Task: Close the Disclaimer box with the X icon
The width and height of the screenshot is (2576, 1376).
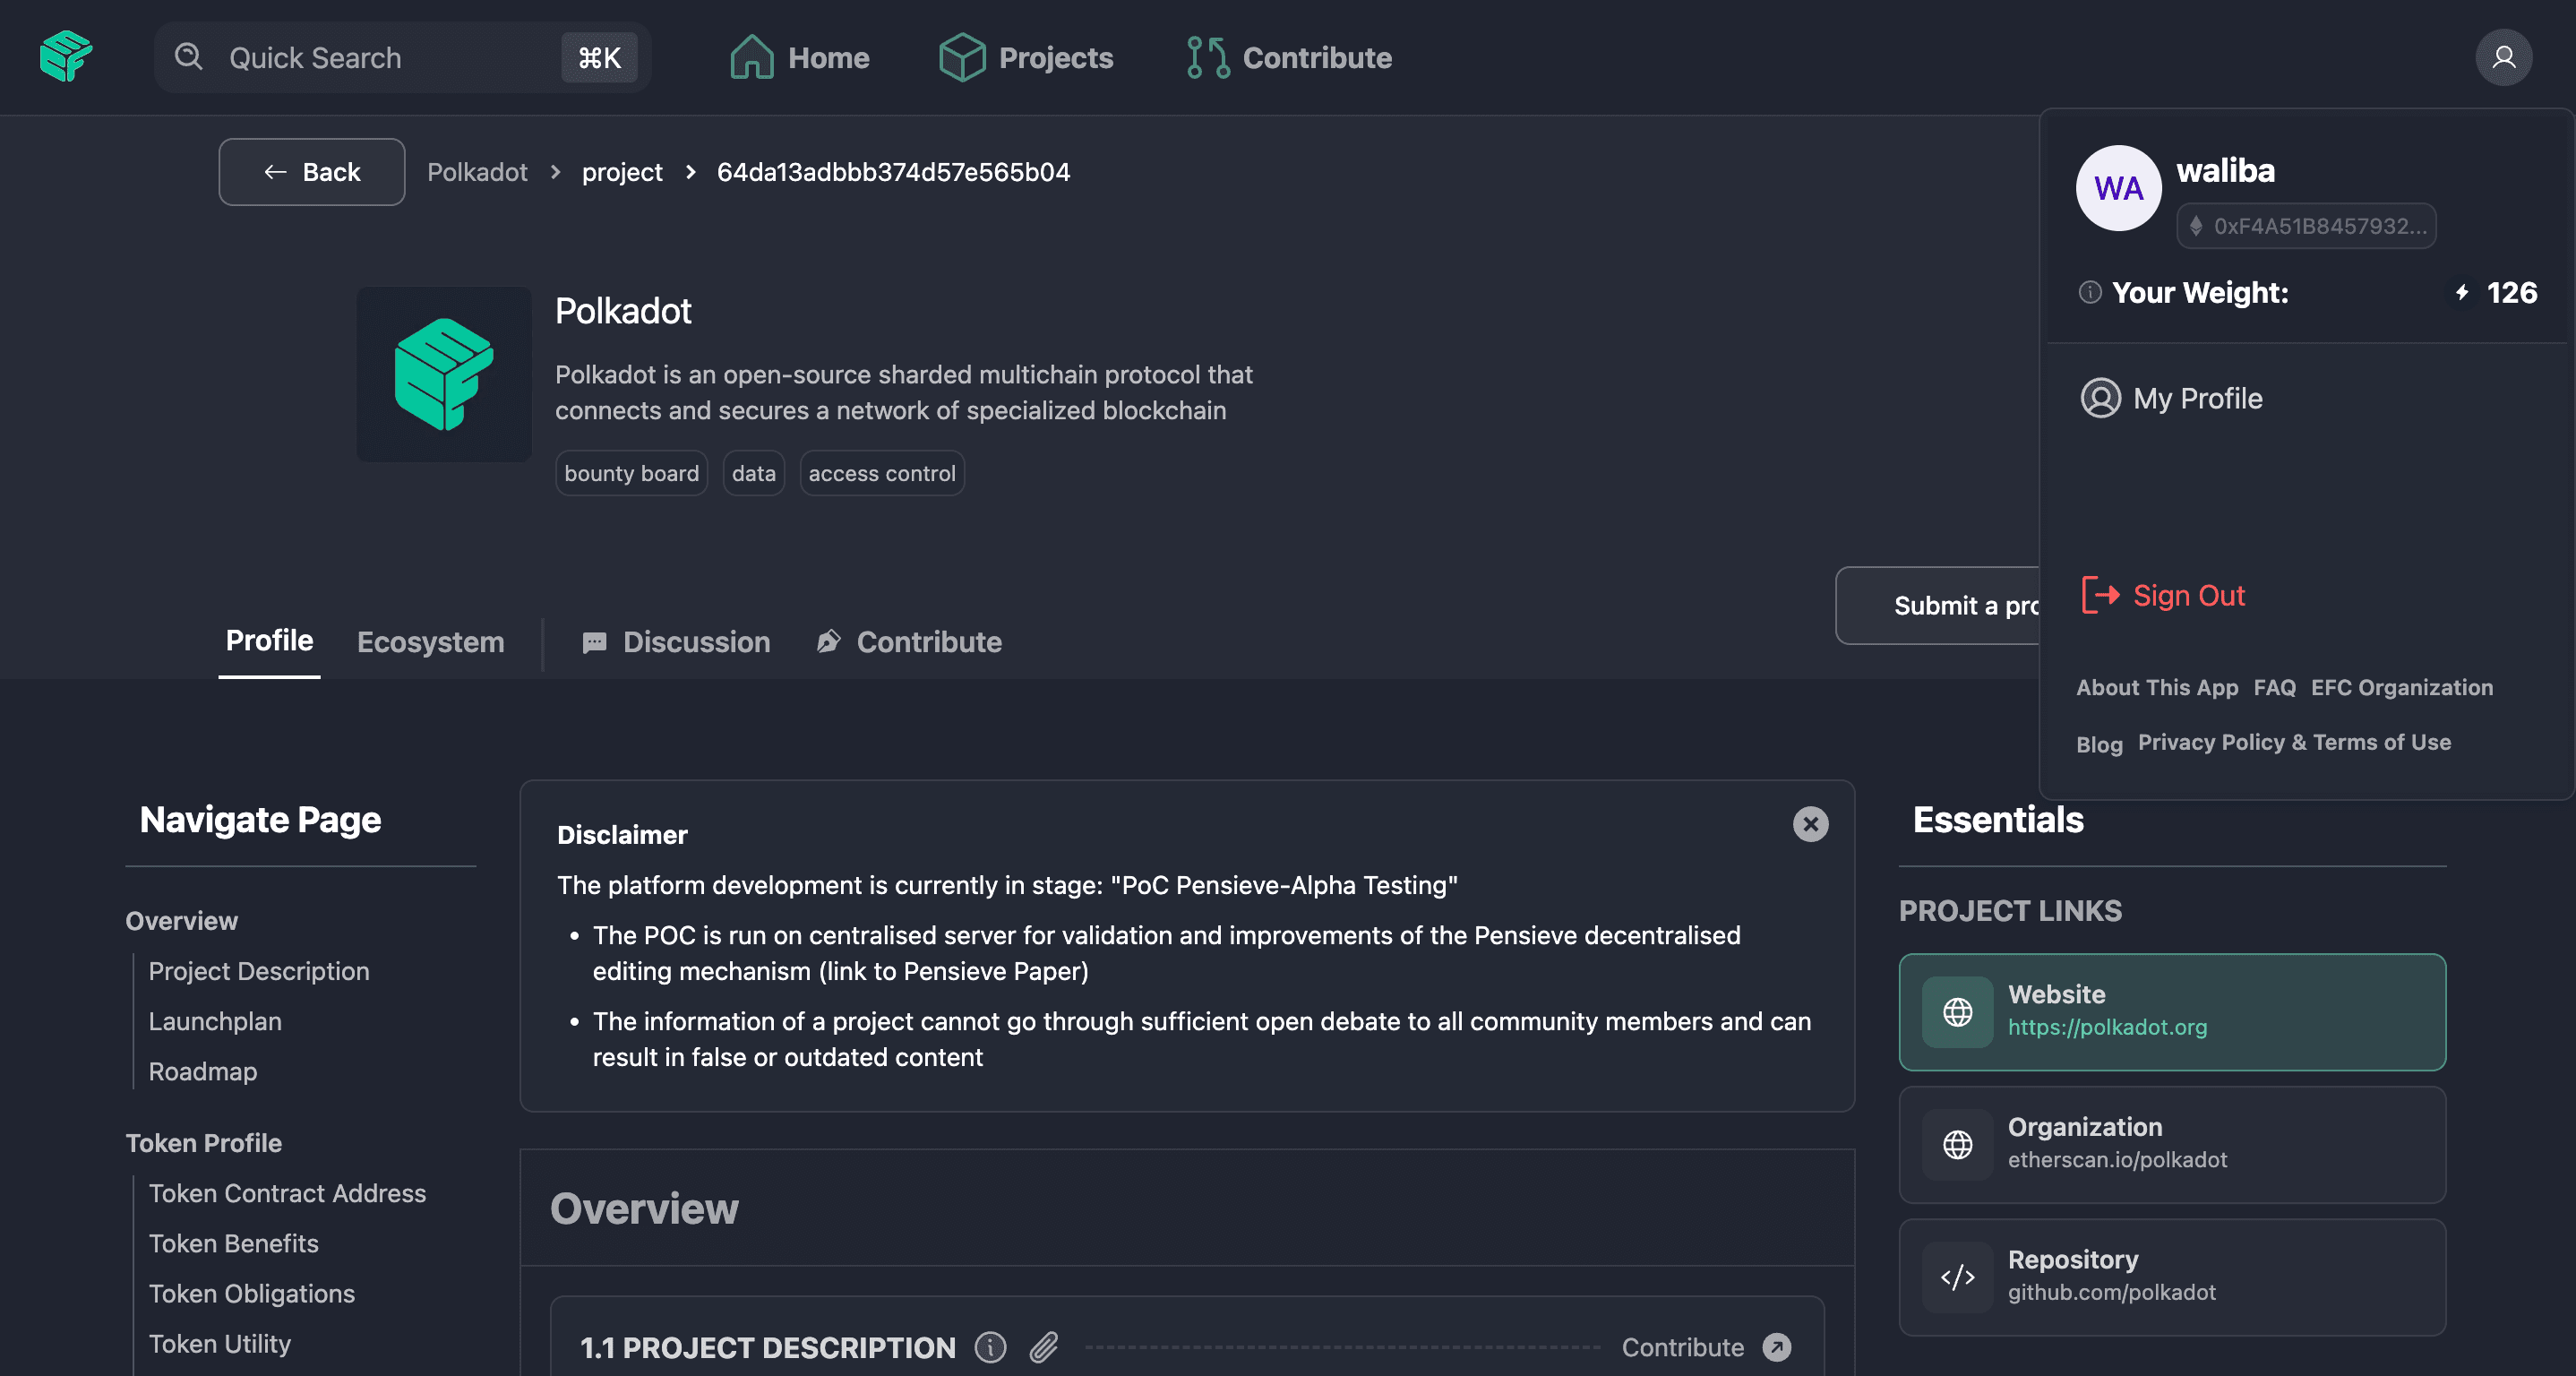Action: [x=1810, y=824]
